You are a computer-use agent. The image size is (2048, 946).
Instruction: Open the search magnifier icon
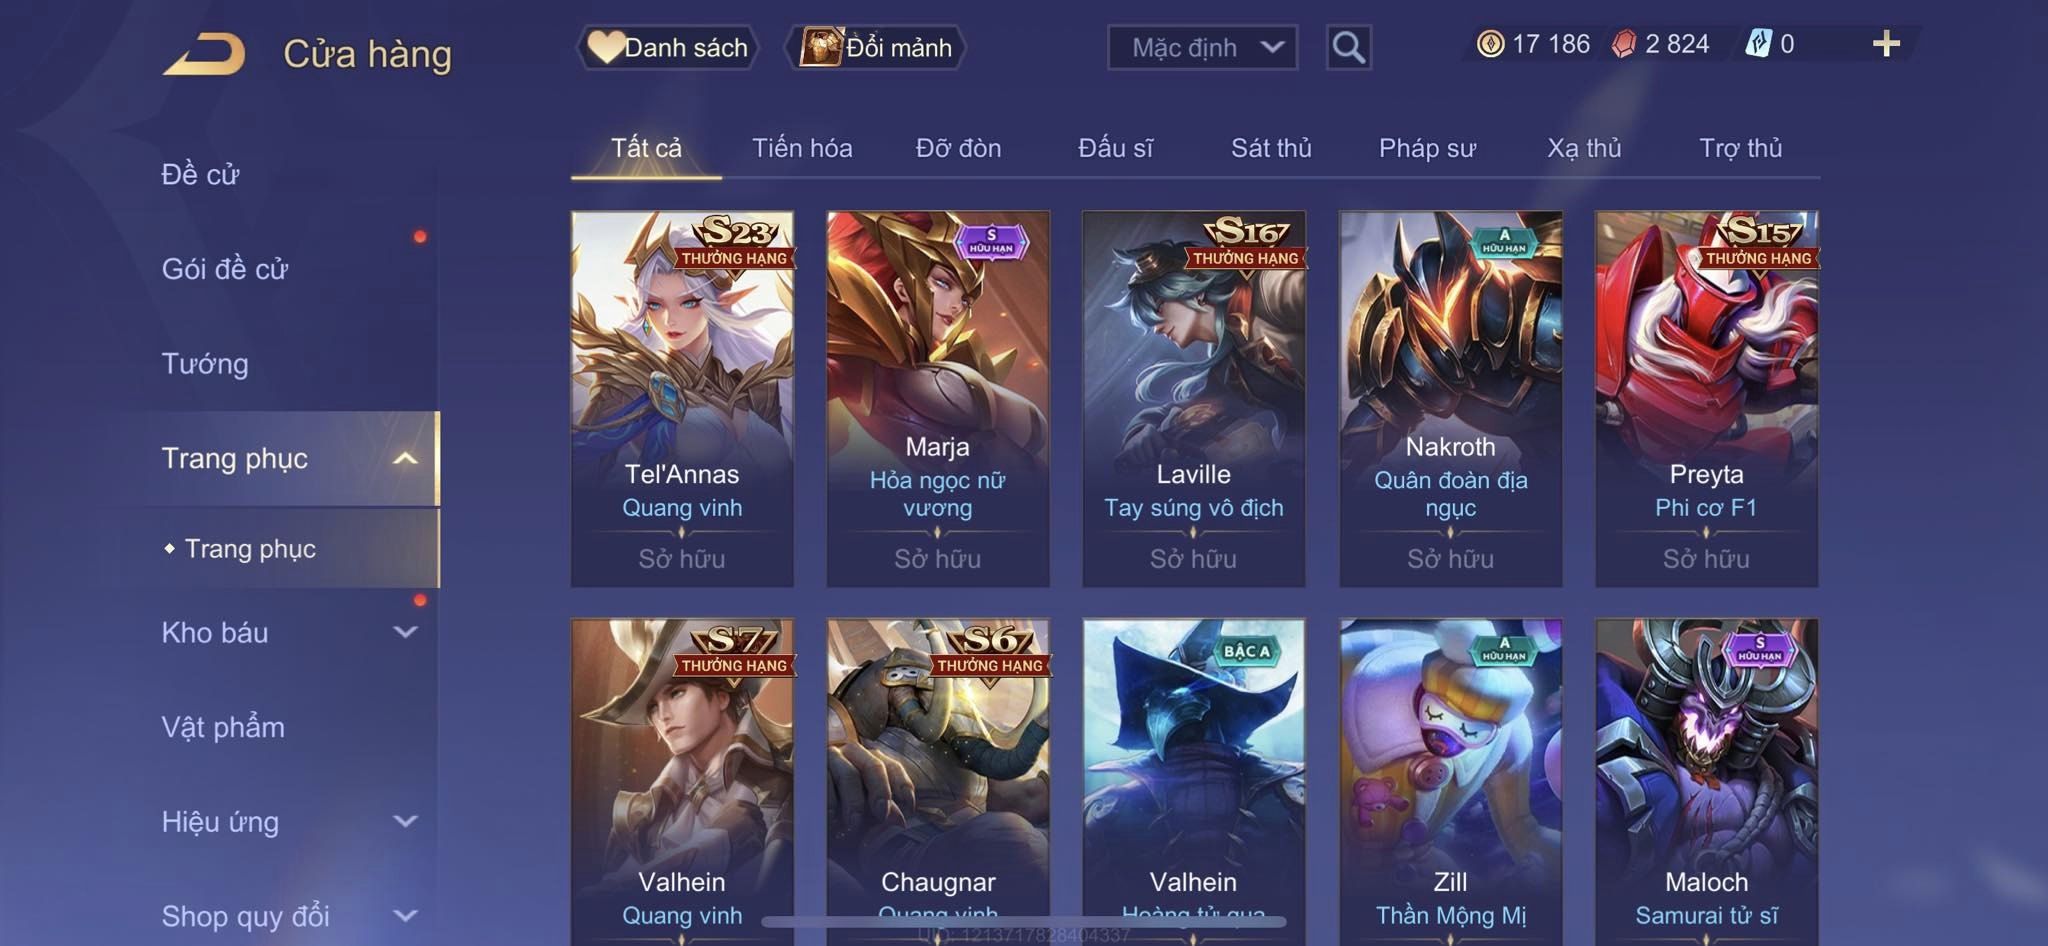(x=1348, y=47)
